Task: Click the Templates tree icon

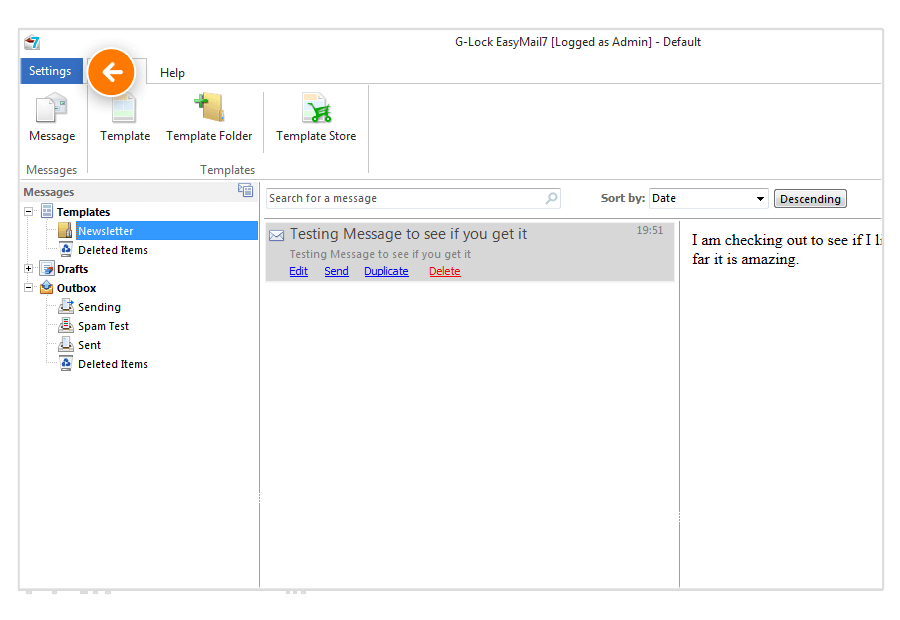Action: click(x=47, y=211)
